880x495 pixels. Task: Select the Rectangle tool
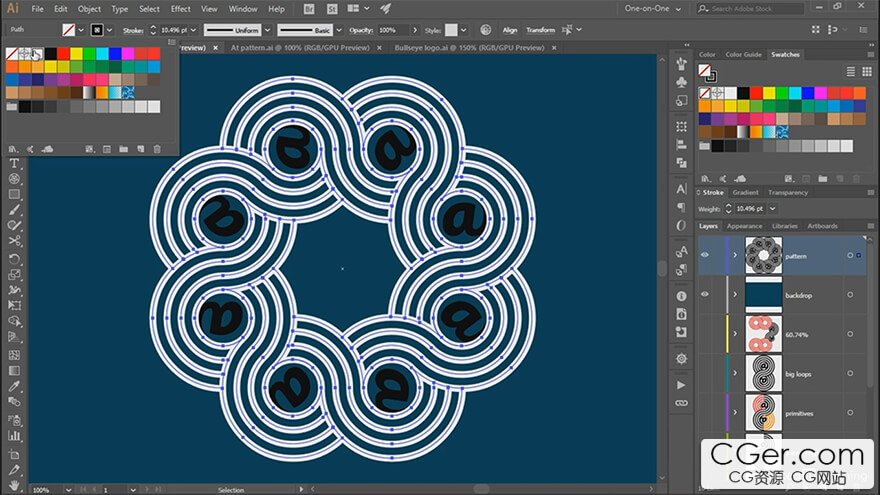pyautogui.click(x=15, y=194)
